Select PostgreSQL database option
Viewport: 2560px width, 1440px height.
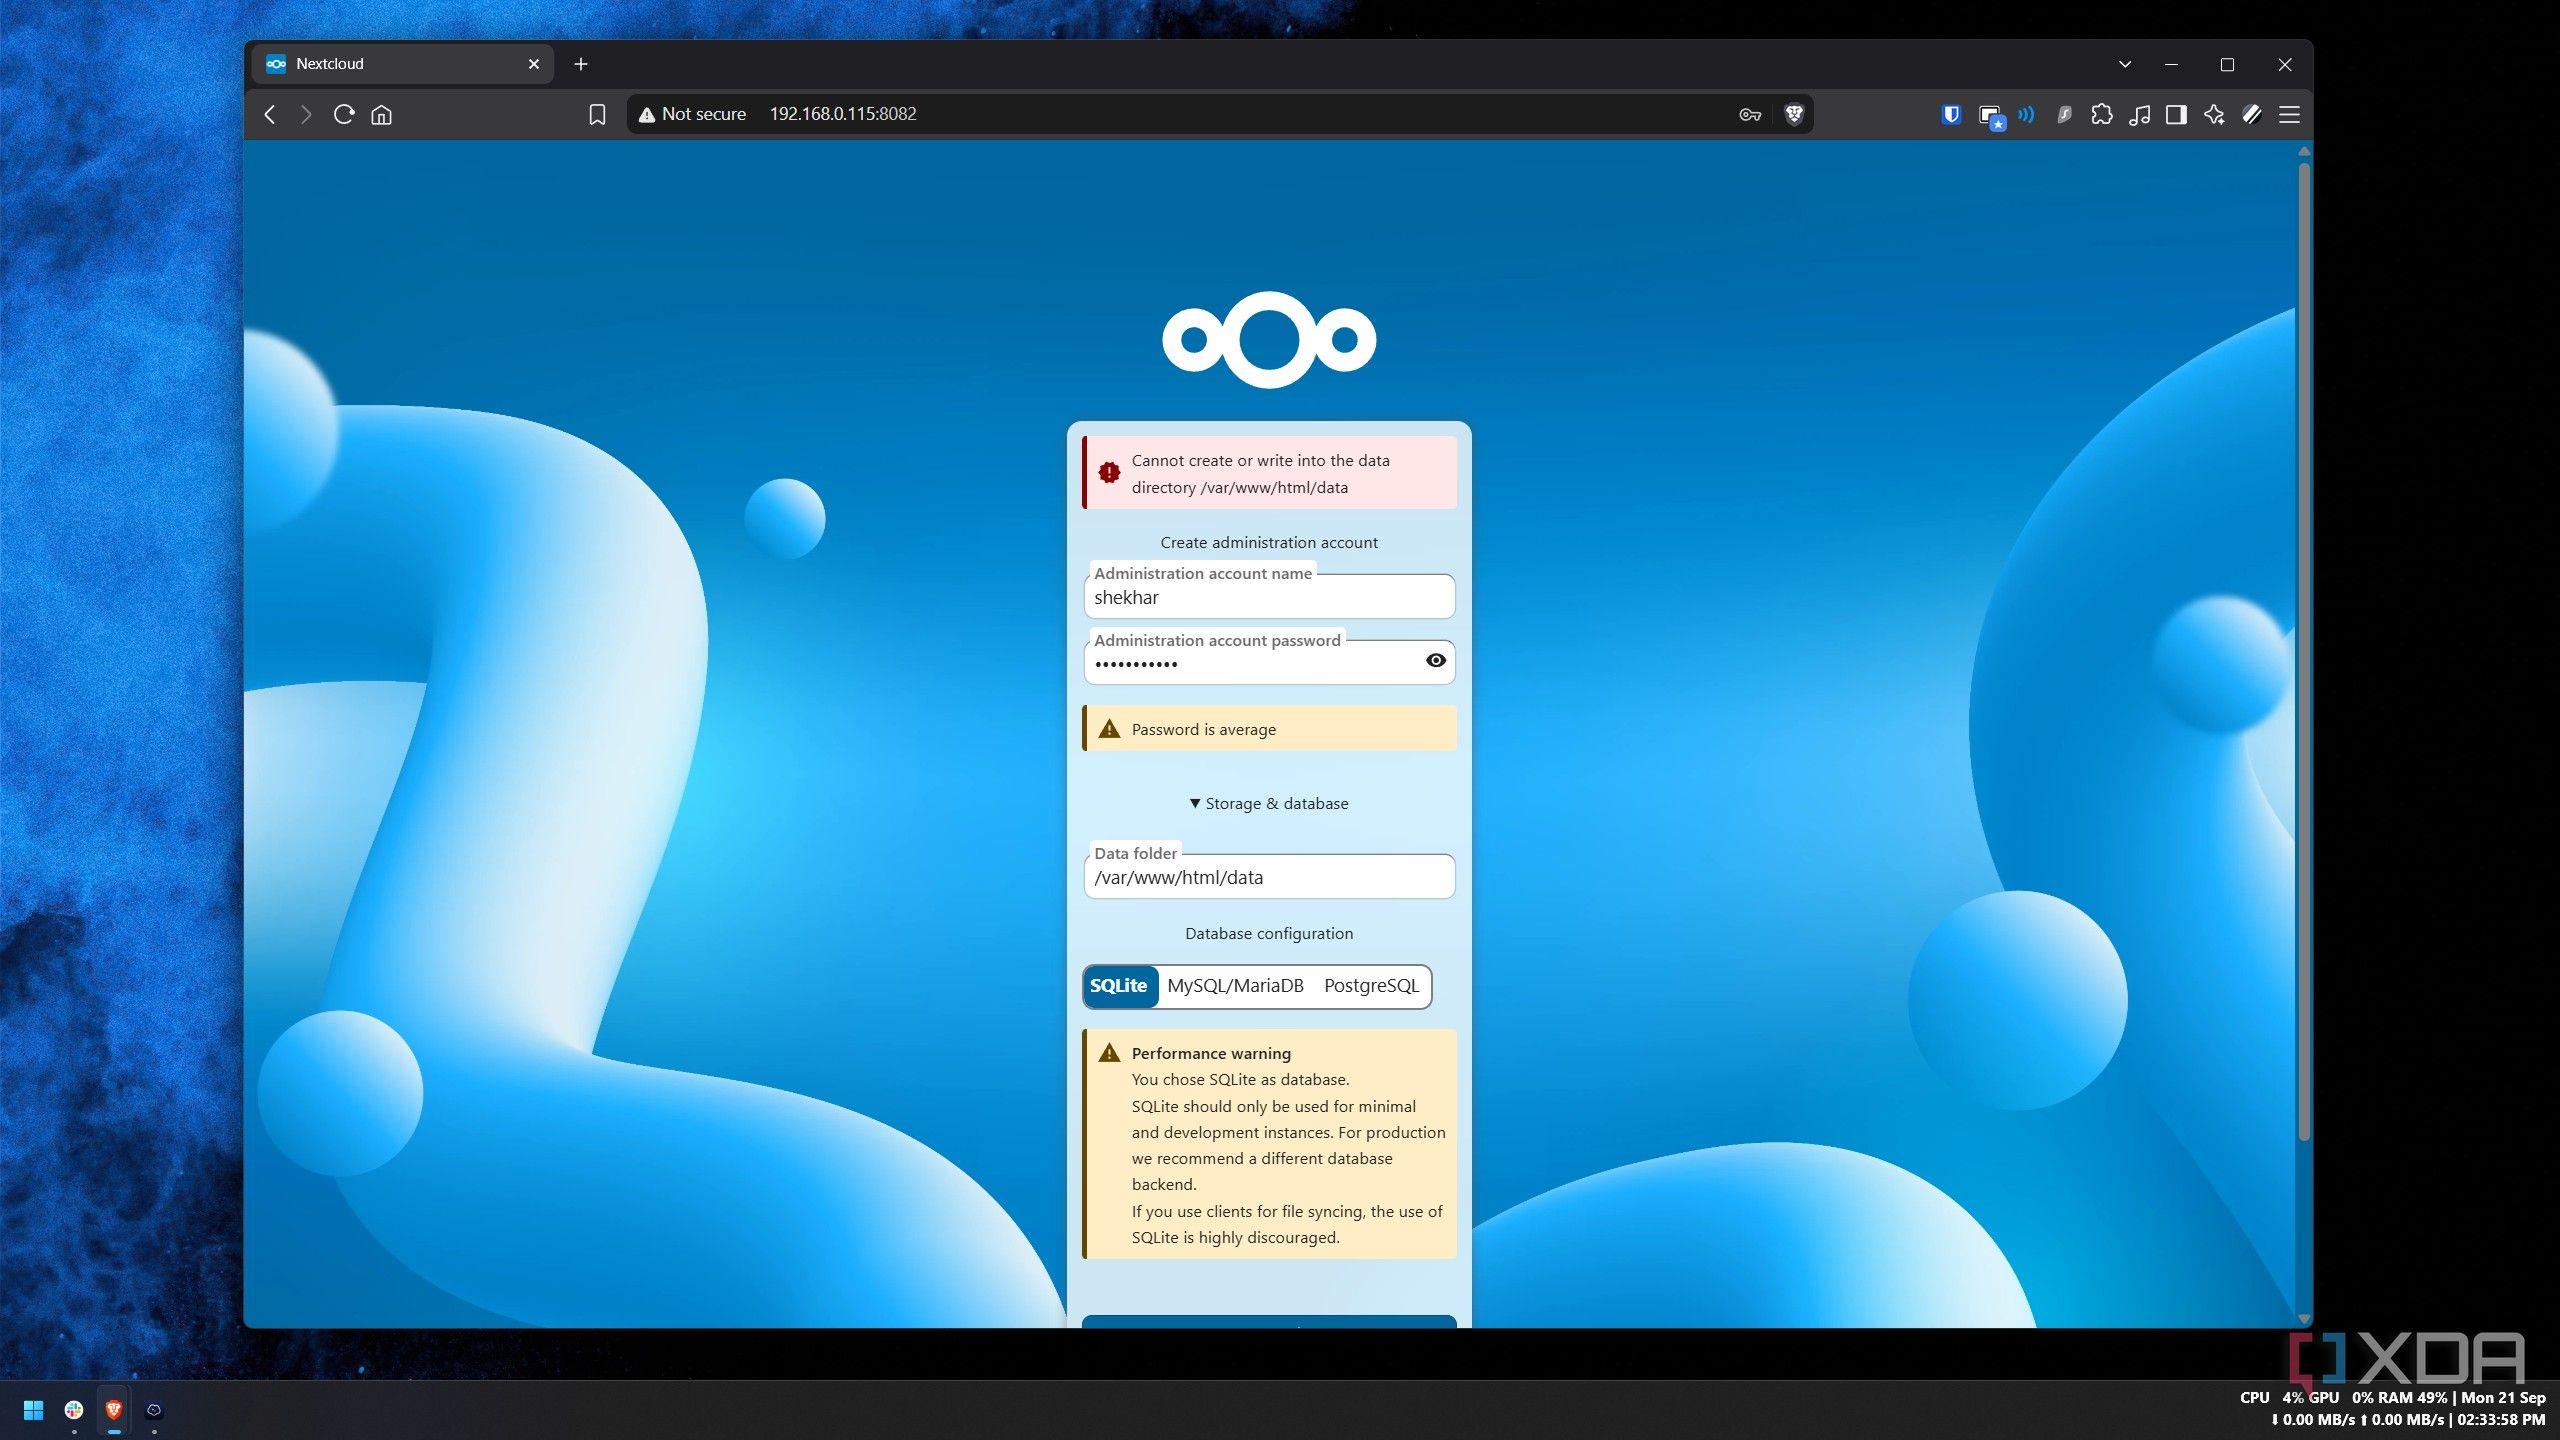coord(1371,986)
